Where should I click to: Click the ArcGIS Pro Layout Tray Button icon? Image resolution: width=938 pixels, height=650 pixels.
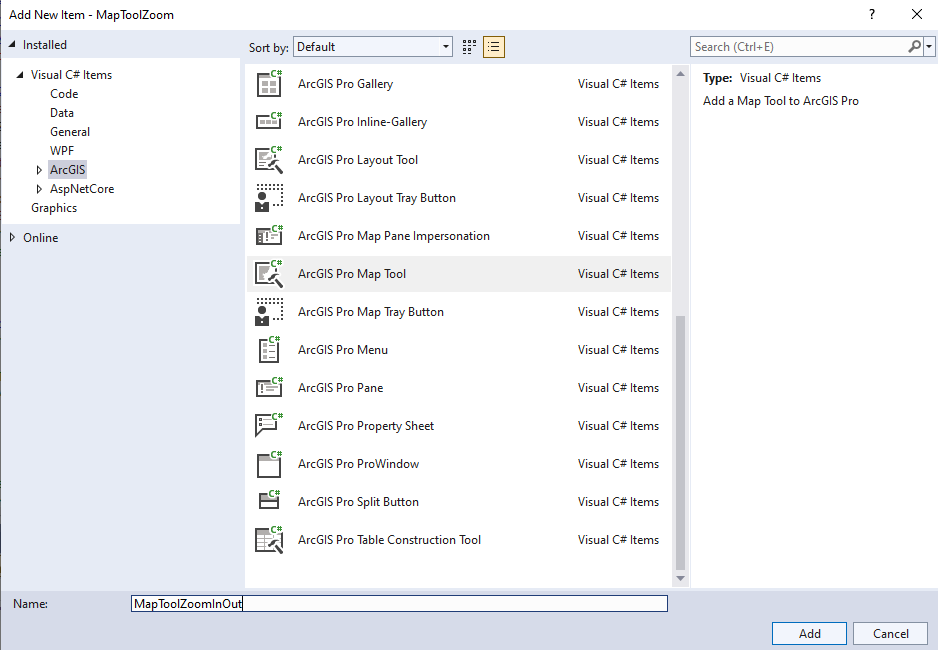[x=269, y=198]
